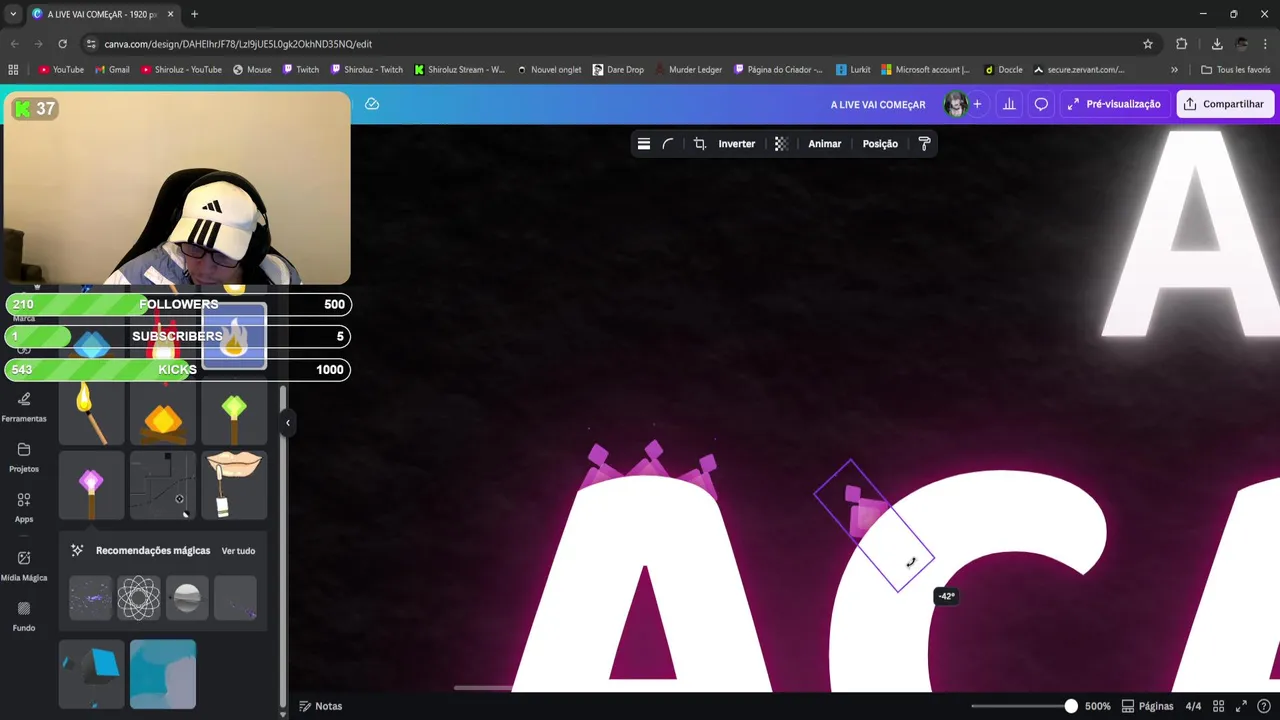This screenshot has width=1280, height=720.
Task: Select the grey planet recommendation
Action: [187, 598]
